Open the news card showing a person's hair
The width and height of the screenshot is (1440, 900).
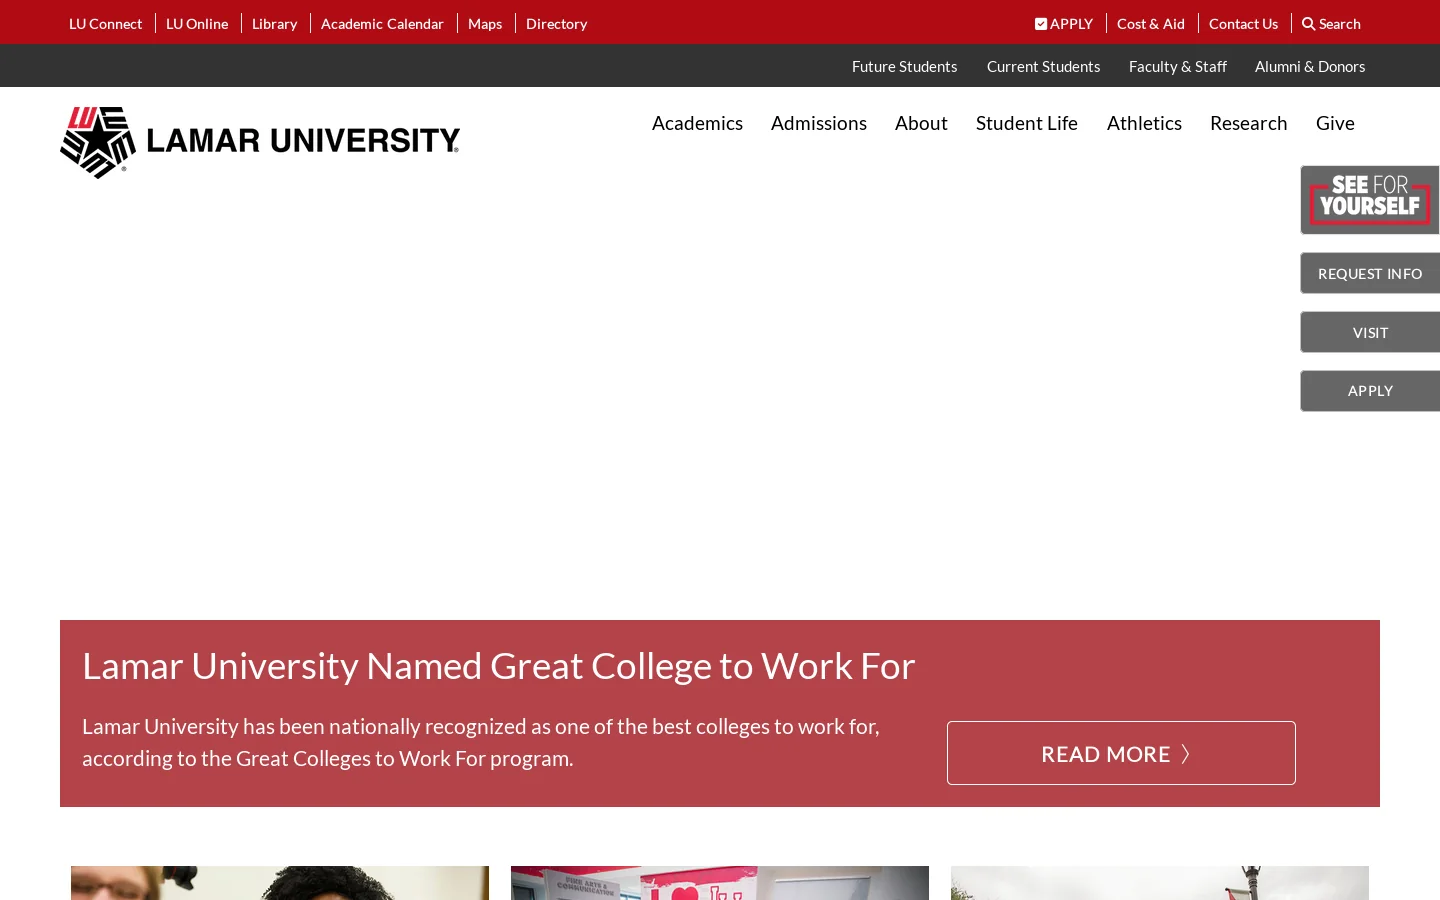[x=280, y=883]
